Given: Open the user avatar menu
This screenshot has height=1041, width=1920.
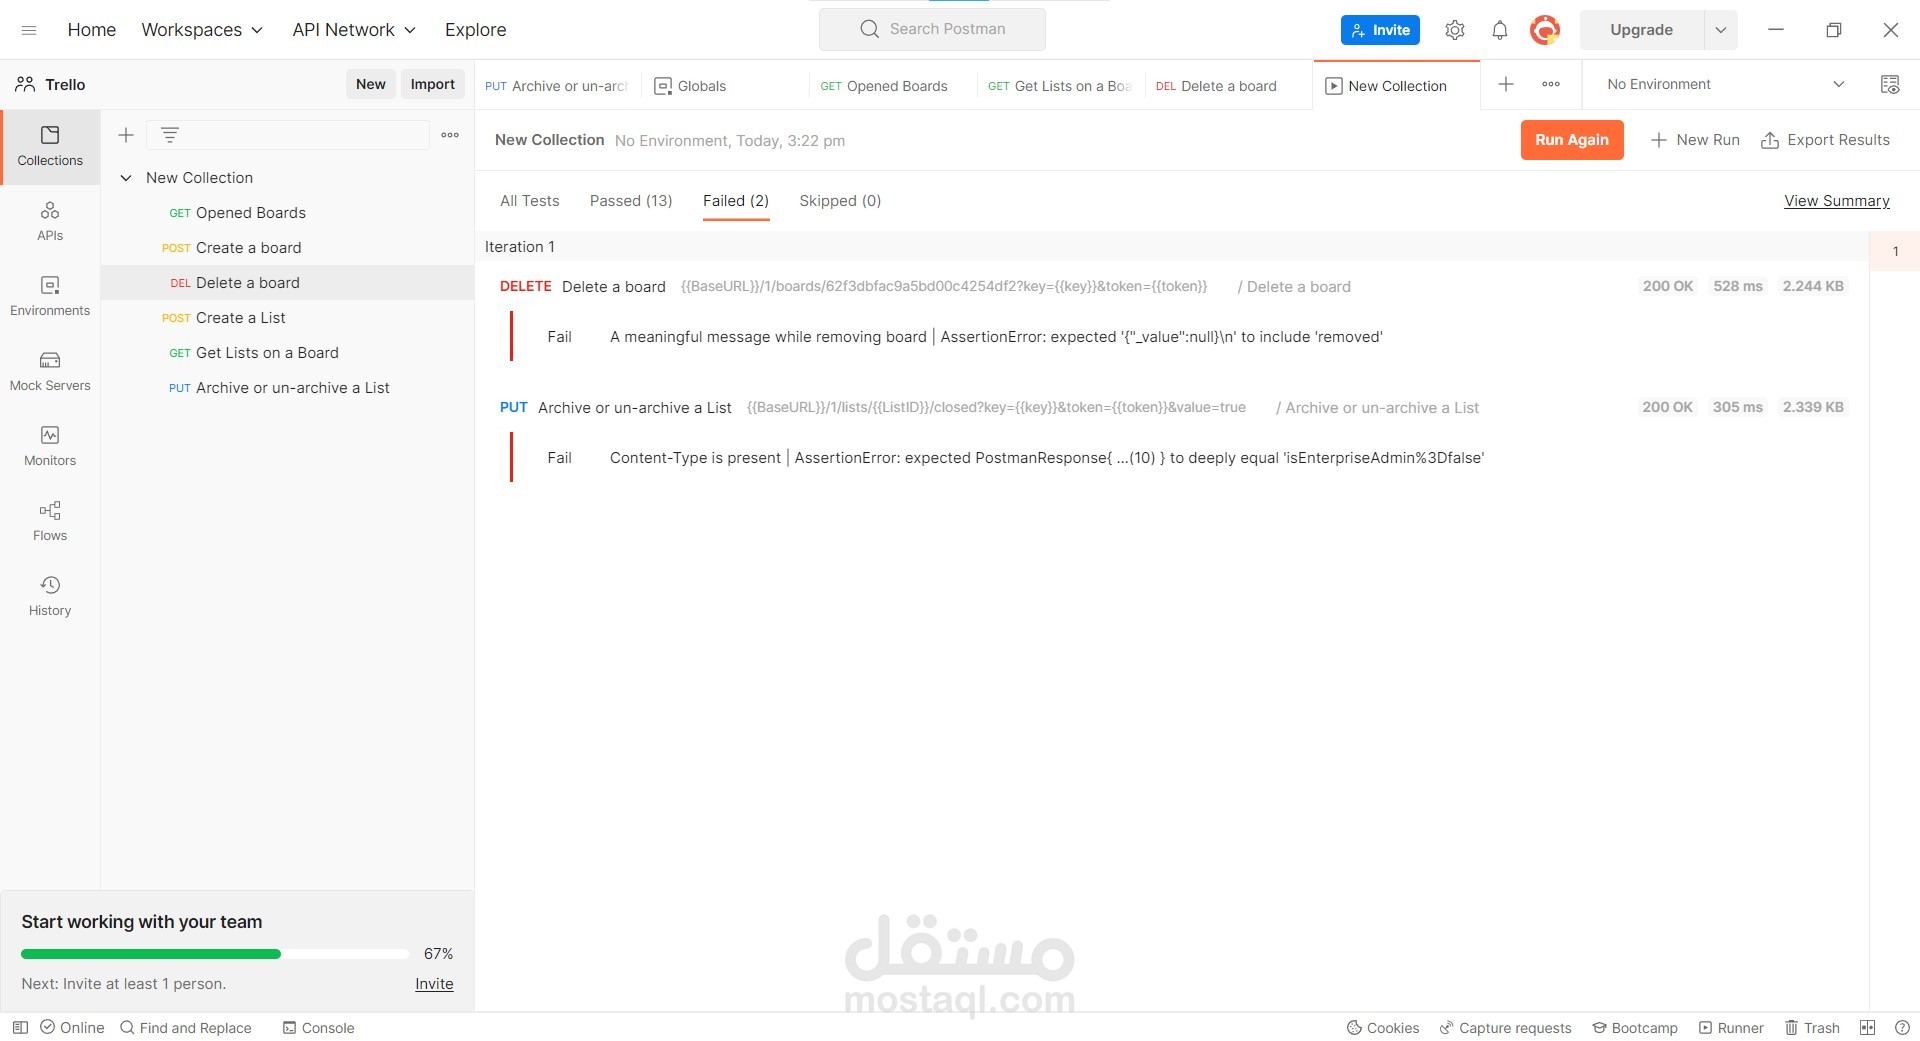Looking at the screenshot, I should tap(1545, 30).
